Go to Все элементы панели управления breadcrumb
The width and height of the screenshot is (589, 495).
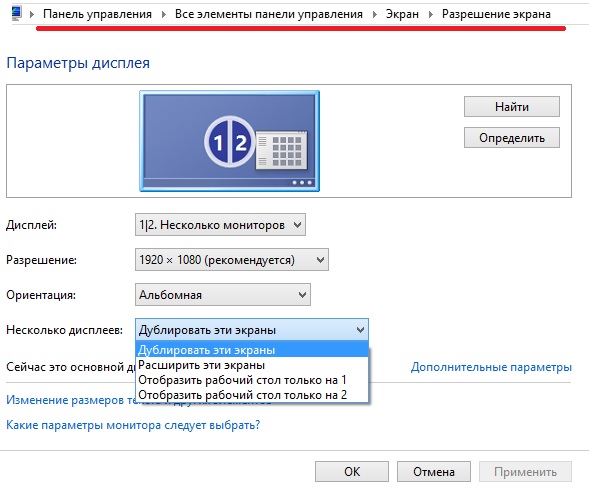(269, 14)
